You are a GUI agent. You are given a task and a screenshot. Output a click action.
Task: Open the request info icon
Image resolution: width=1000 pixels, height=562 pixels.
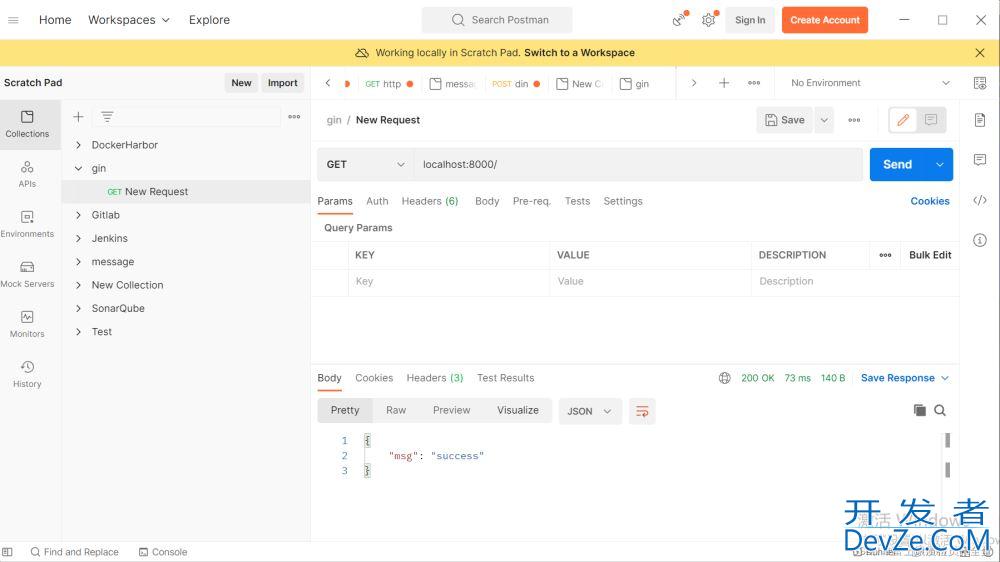(x=980, y=240)
